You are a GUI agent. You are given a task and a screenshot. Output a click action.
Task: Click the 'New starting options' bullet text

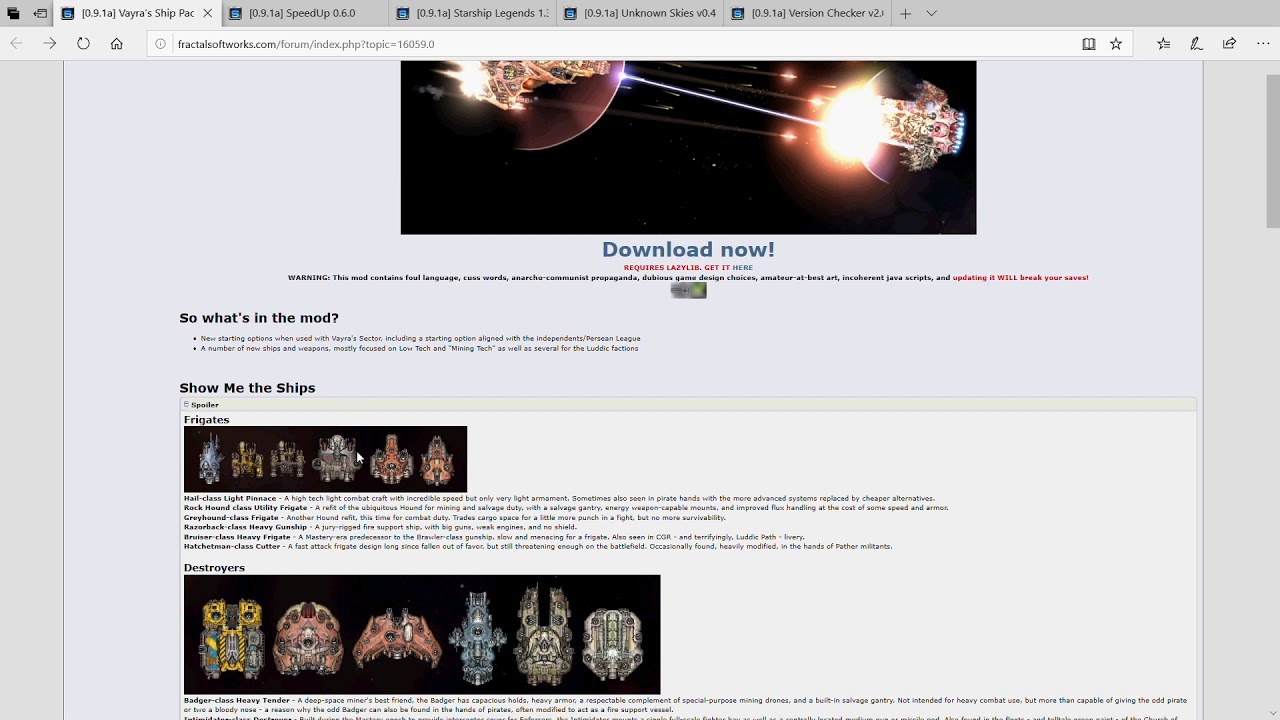(x=420, y=338)
